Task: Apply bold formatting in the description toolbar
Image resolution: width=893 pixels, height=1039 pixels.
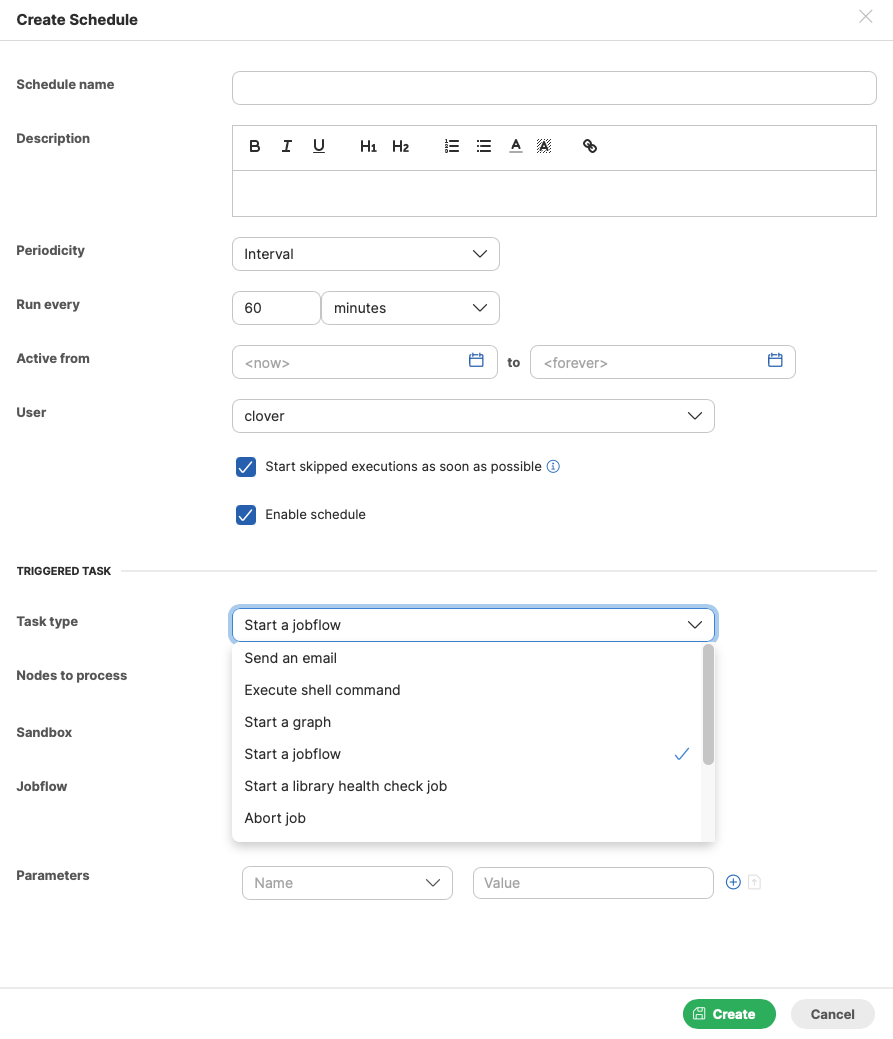Action: [x=254, y=146]
